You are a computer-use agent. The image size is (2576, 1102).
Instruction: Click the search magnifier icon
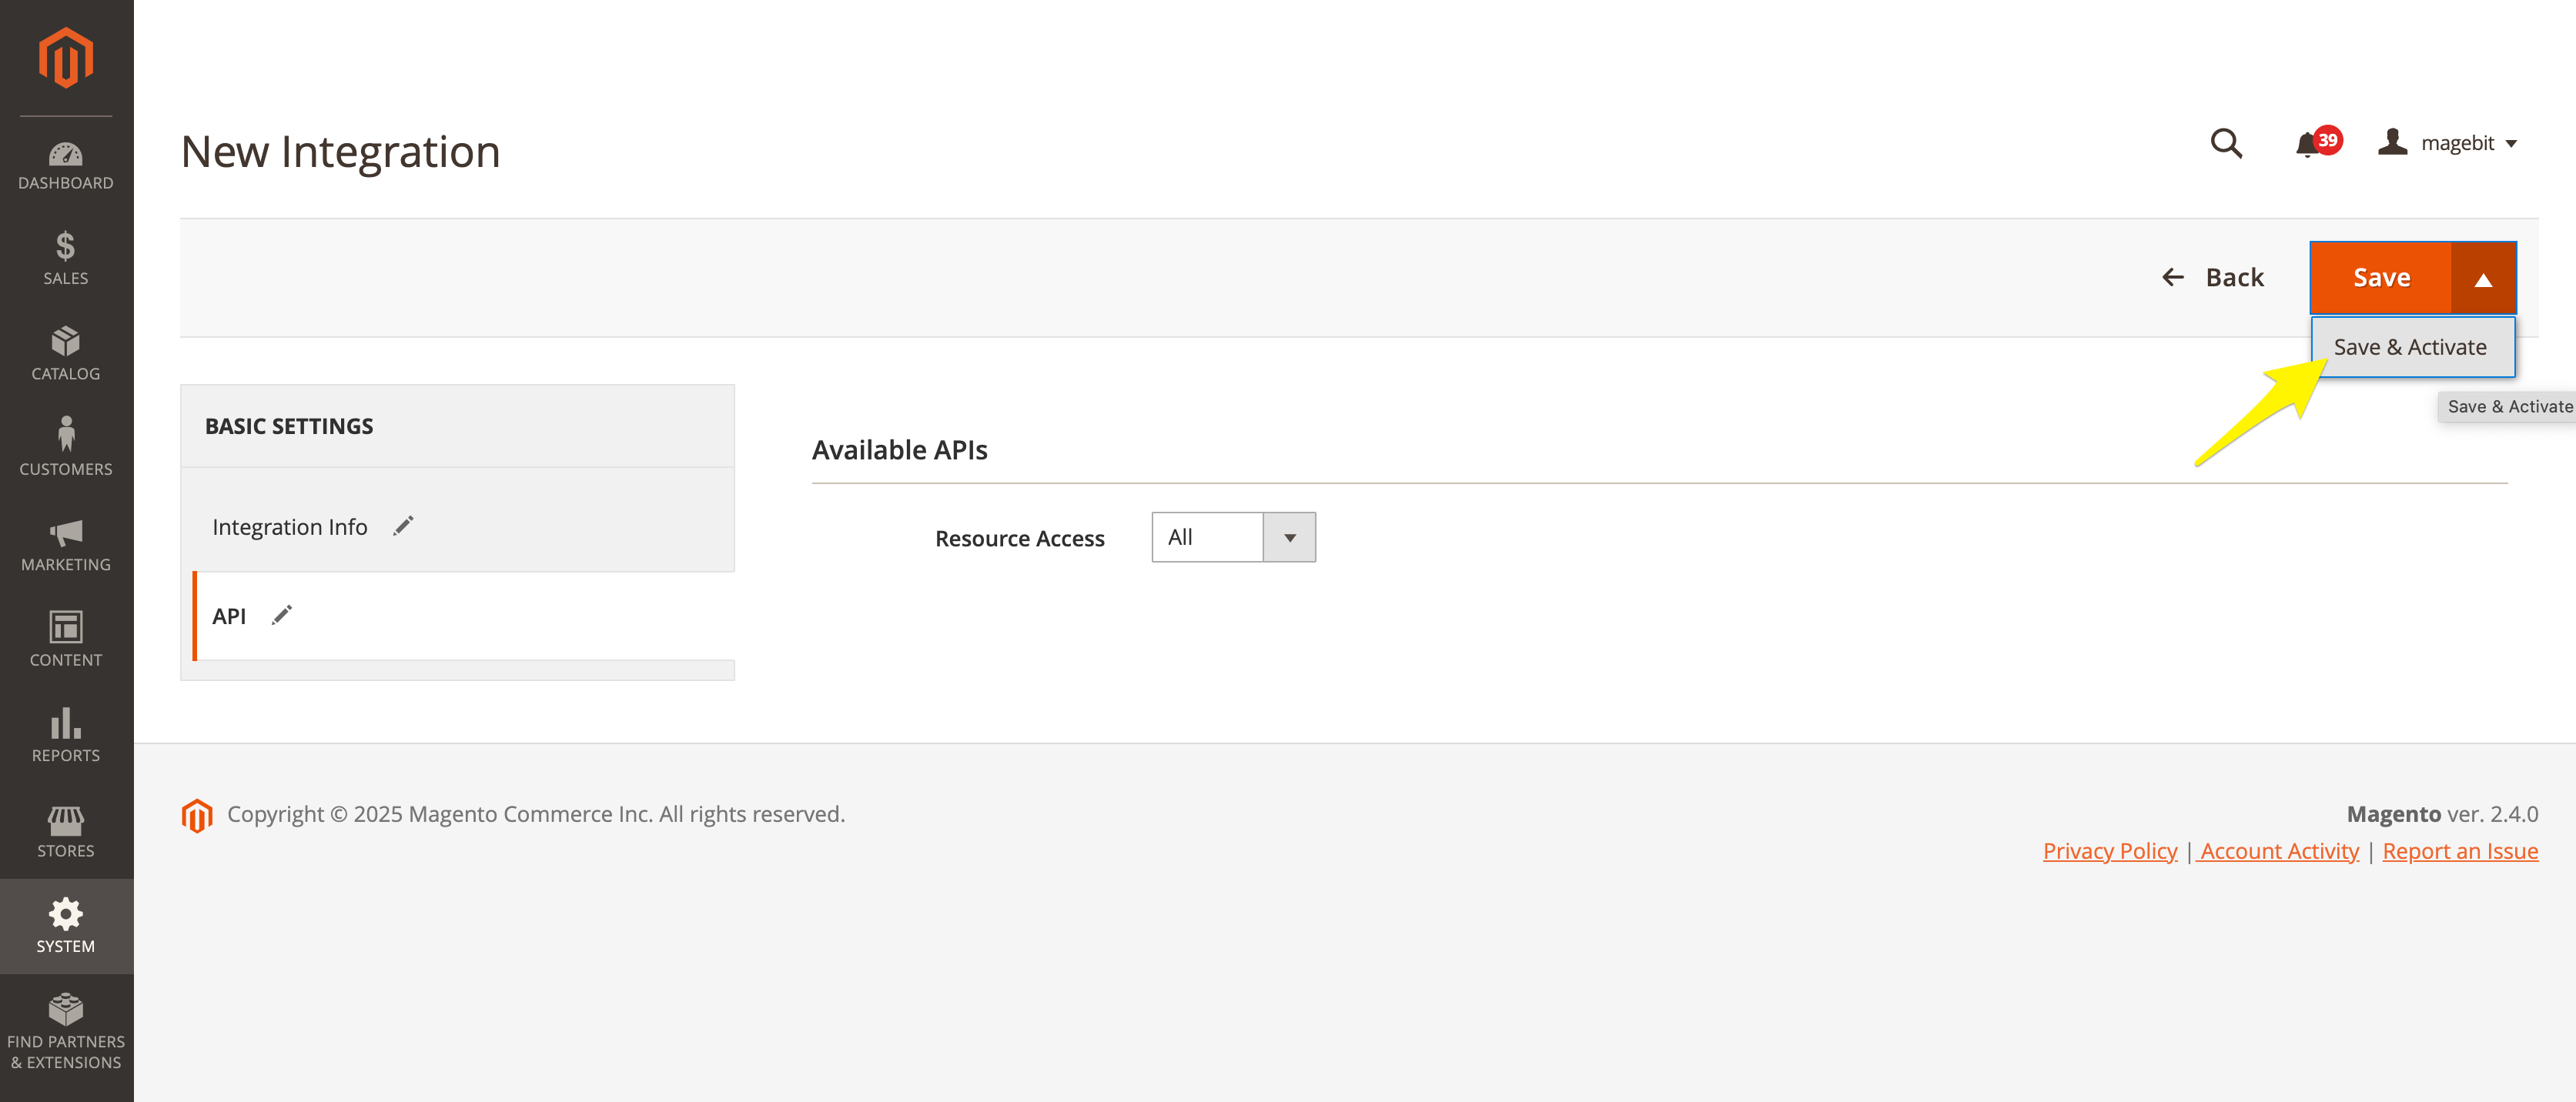(x=2226, y=143)
